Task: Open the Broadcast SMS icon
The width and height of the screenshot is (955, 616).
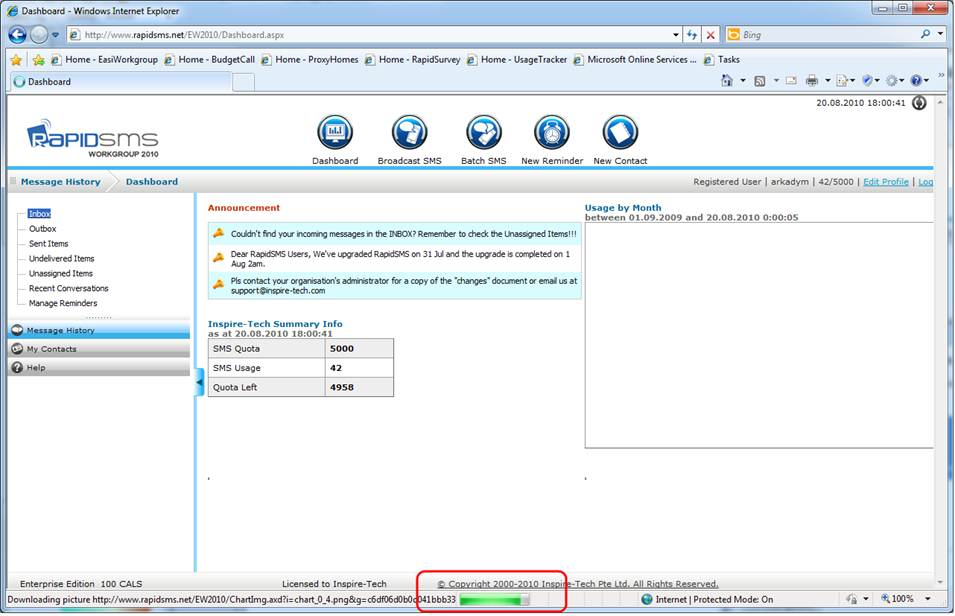Action: pyautogui.click(x=409, y=132)
